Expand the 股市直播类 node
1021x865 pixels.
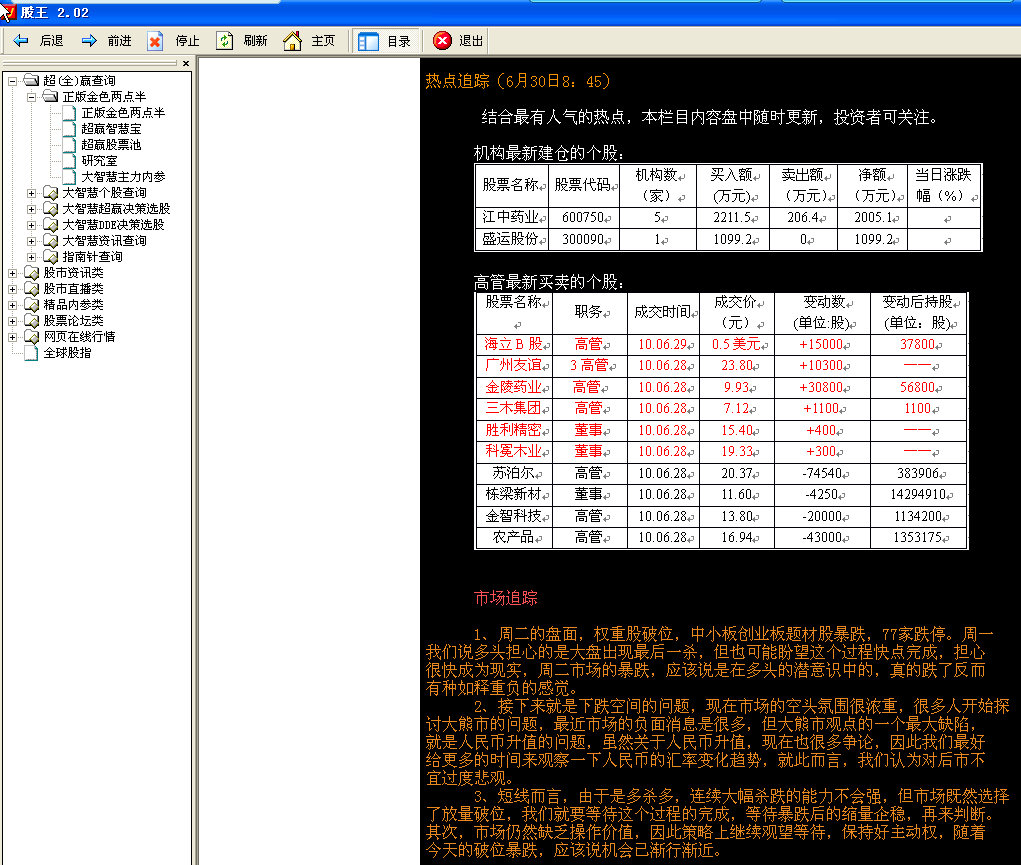tap(12, 289)
